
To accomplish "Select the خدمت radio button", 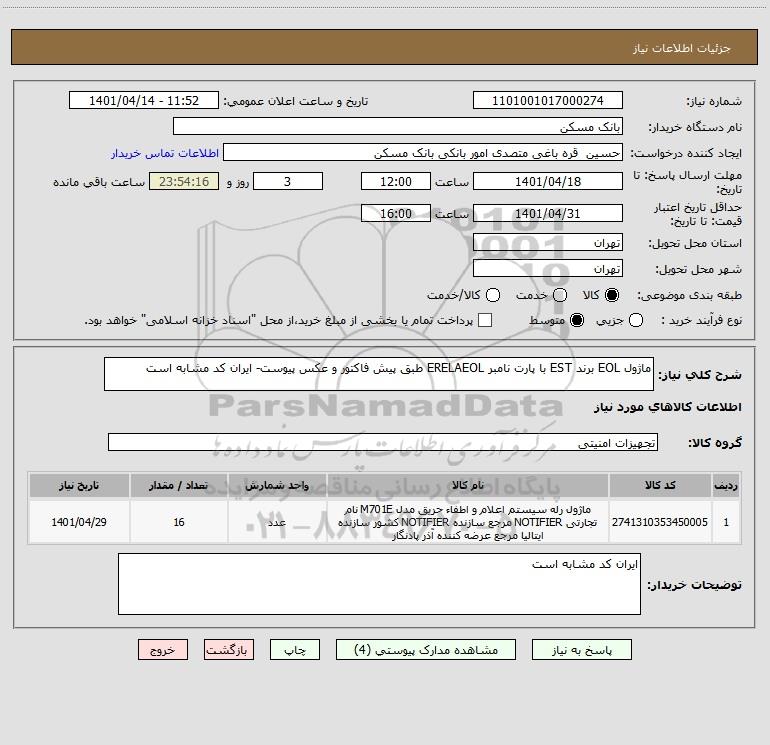I will click(560, 295).
